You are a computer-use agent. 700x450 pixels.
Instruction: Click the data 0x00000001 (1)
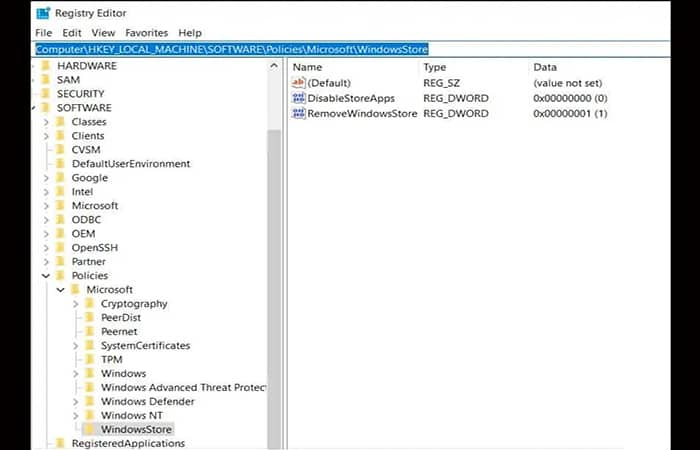(x=570, y=113)
